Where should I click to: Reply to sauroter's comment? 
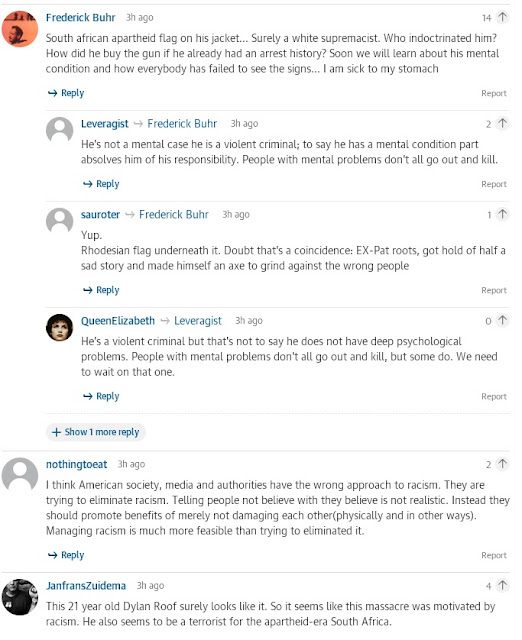point(101,290)
